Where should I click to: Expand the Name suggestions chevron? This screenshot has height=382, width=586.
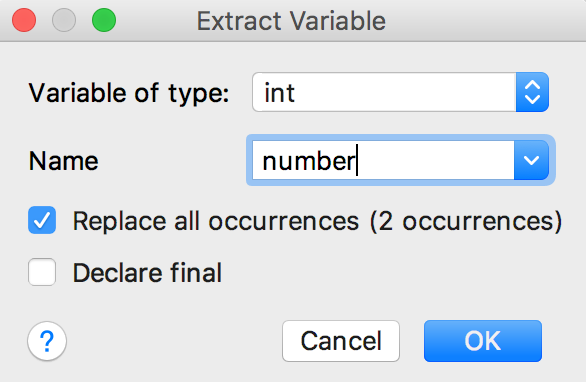pyautogui.click(x=531, y=160)
